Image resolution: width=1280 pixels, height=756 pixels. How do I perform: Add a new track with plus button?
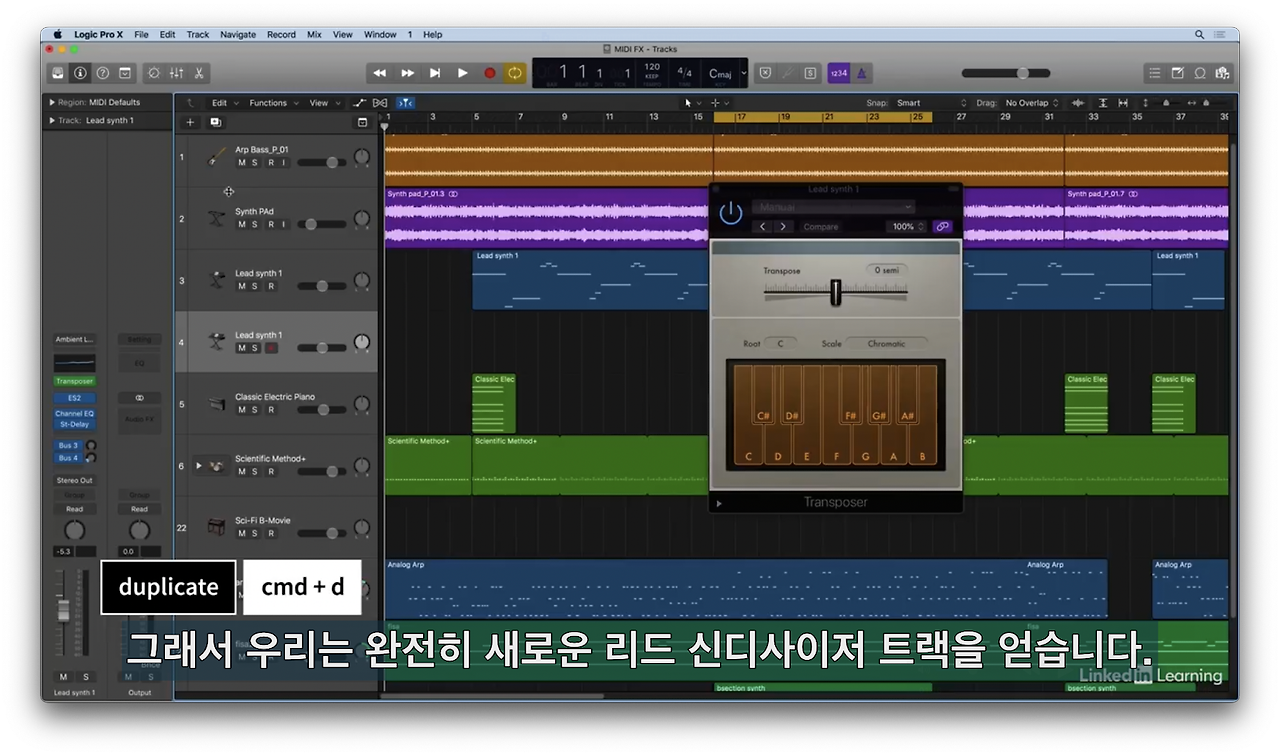click(x=190, y=122)
